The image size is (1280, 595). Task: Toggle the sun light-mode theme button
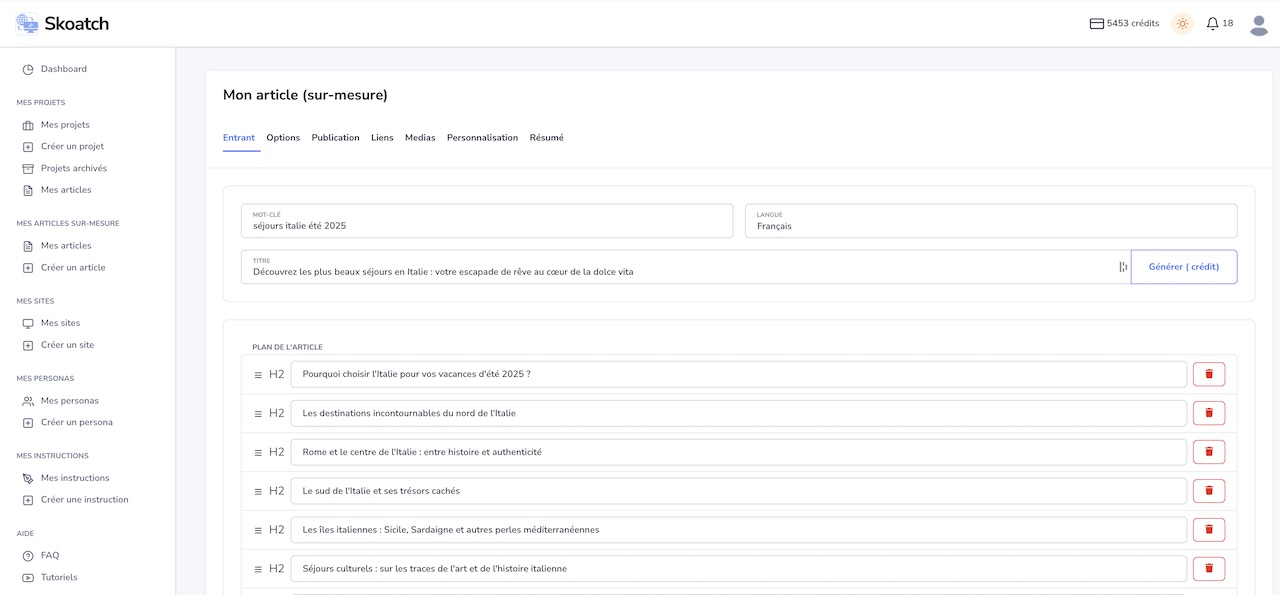click(1183, 23)
